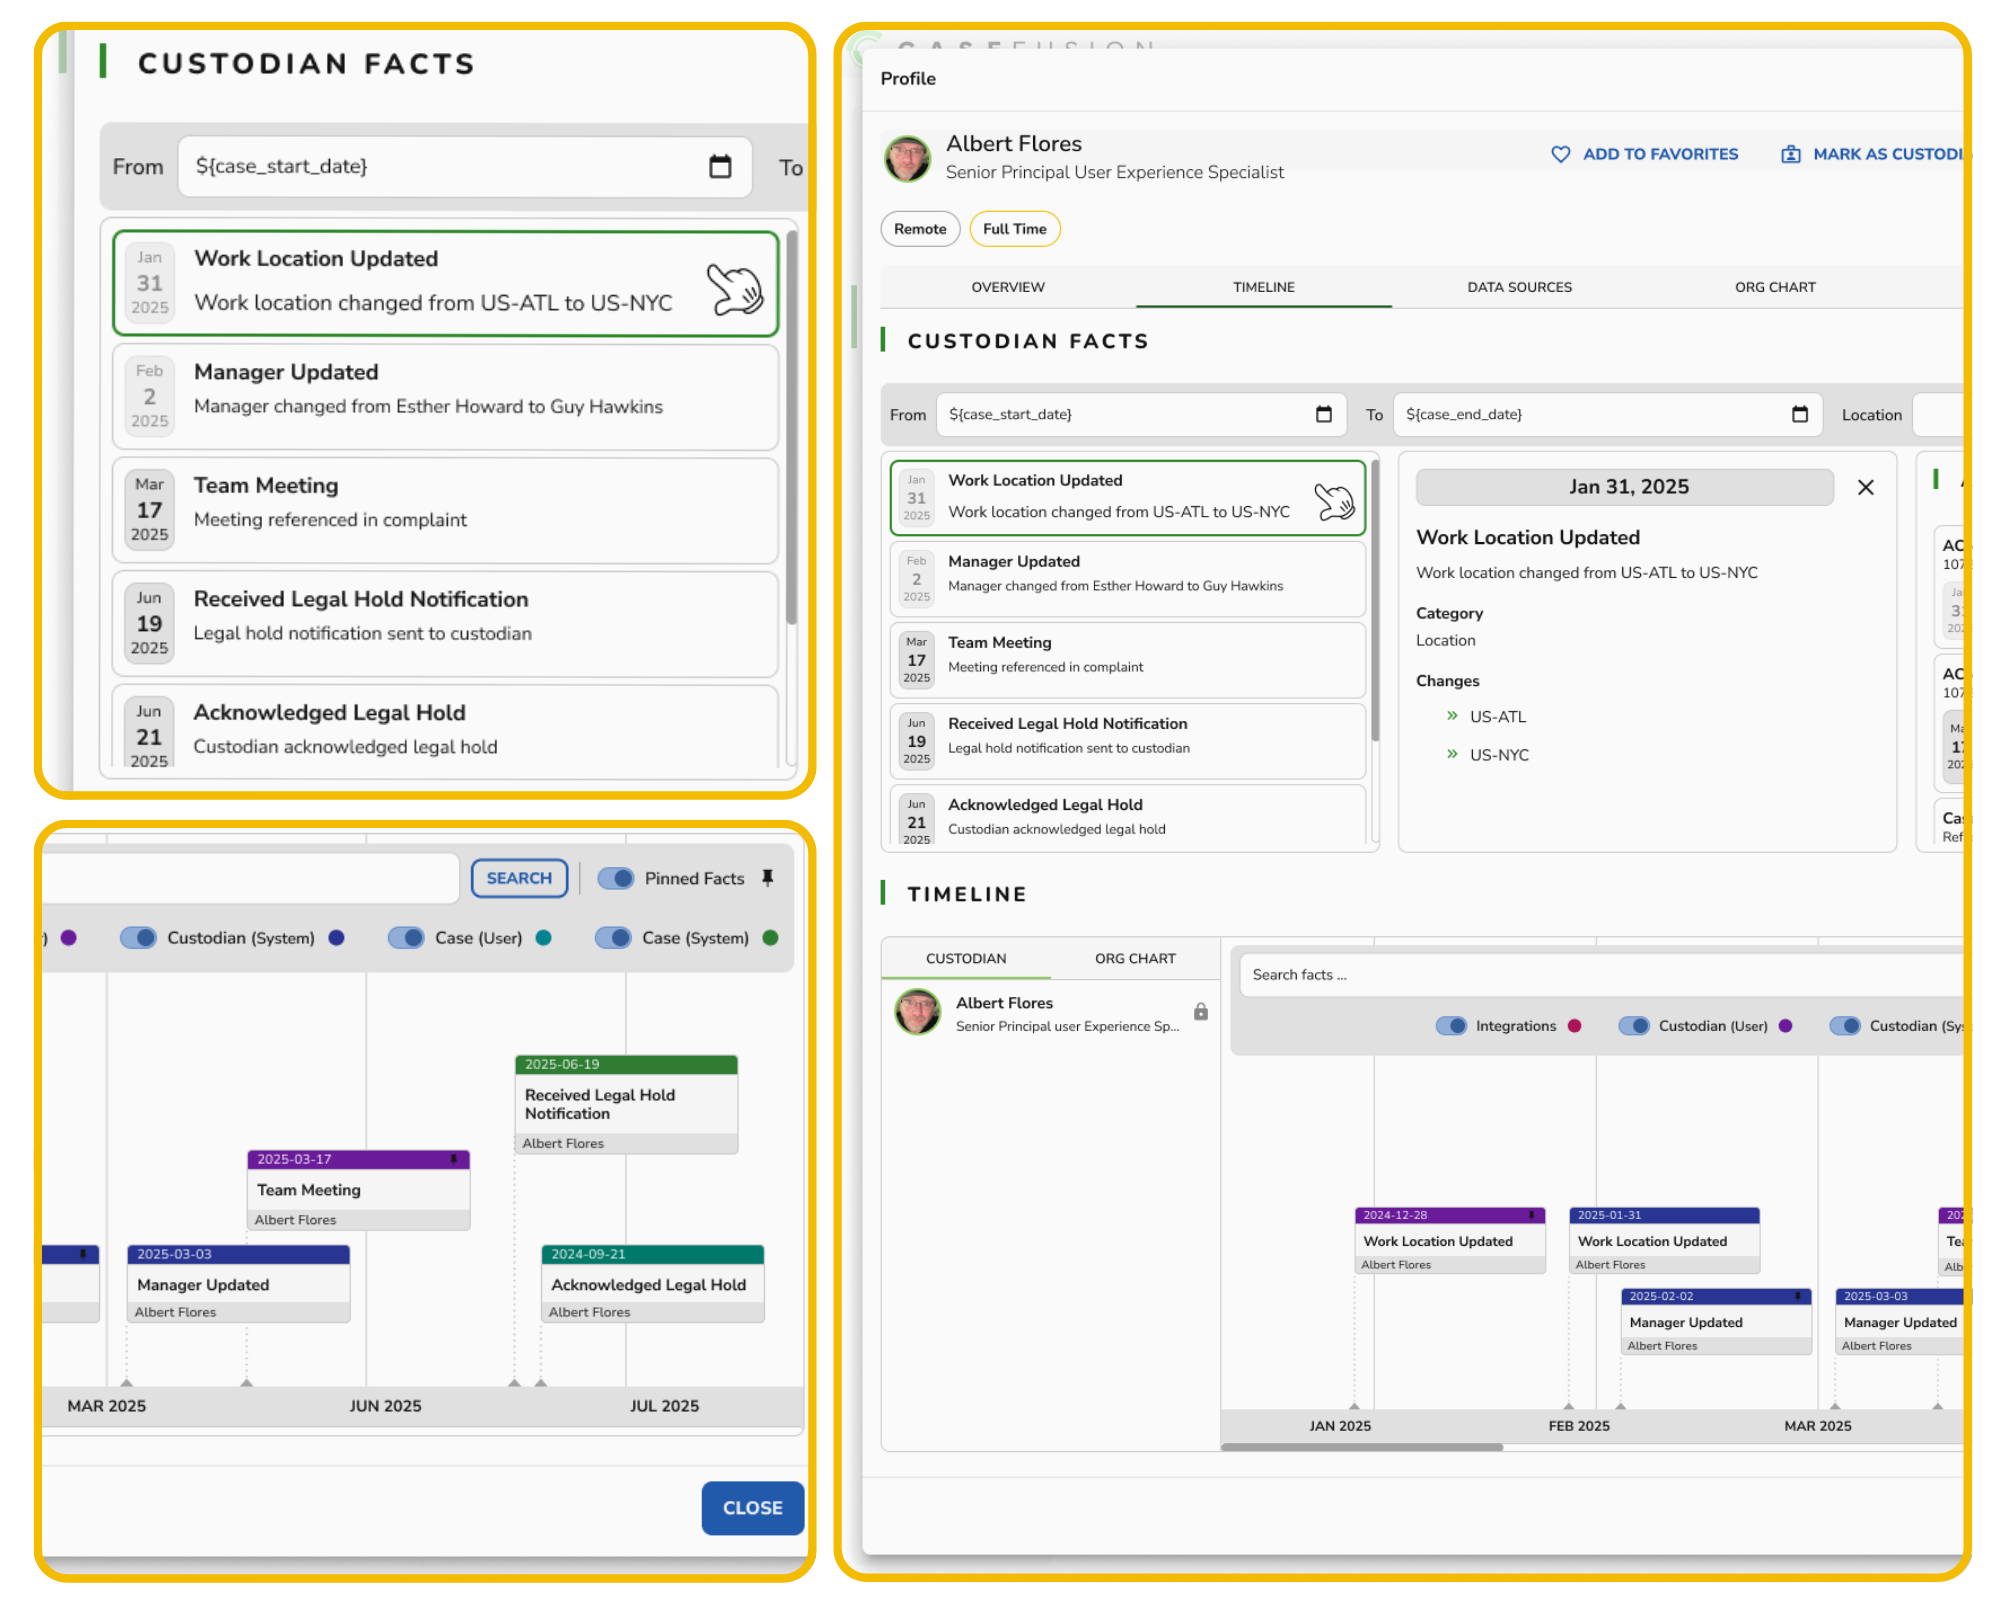Click the SEARCH button

[519, 878]
